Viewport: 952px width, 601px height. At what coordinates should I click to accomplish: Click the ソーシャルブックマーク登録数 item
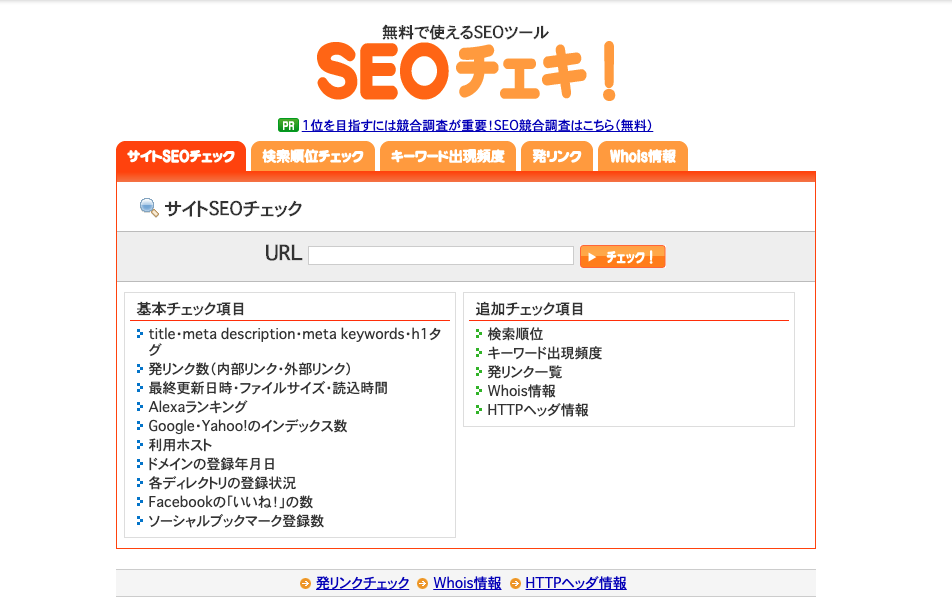236,521
